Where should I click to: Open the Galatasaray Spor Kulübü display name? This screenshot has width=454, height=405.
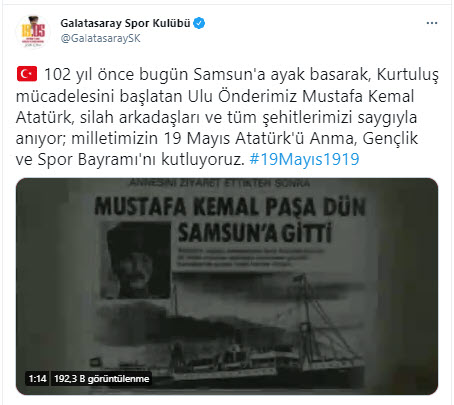click(125, 23)
